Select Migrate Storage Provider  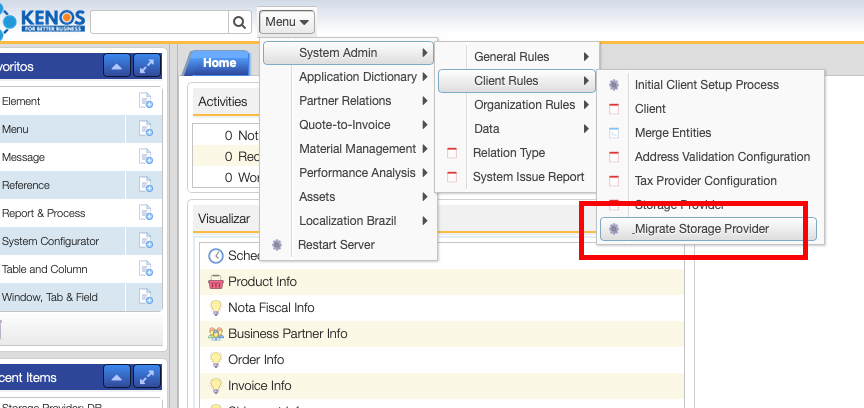click(701, 229)
